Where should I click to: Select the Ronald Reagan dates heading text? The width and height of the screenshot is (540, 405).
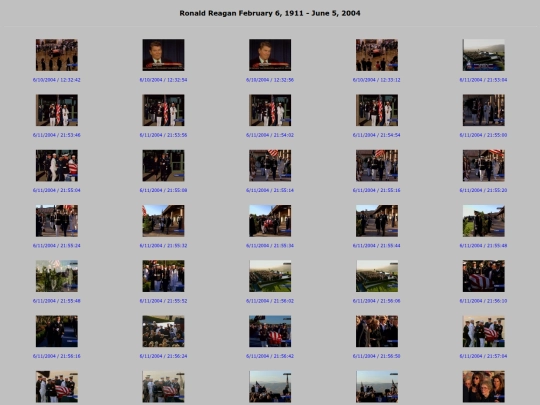click(270, 13)
